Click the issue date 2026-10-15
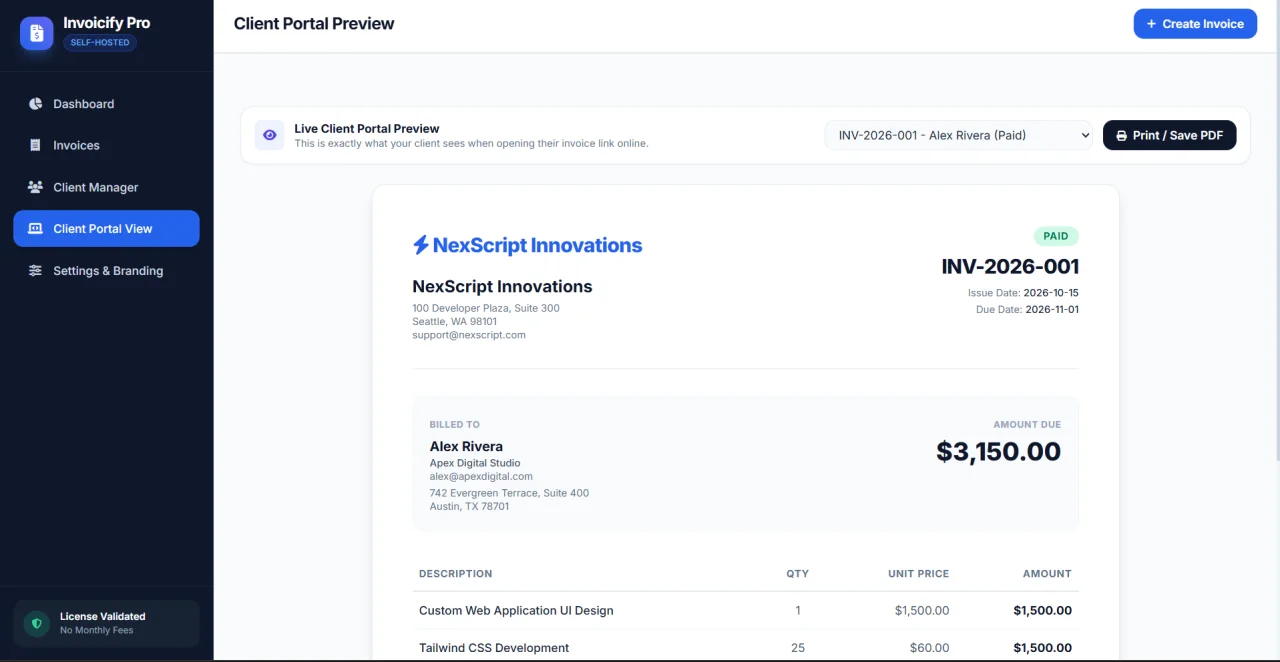Screen dimensions: 1280x662 [1051, 293]
